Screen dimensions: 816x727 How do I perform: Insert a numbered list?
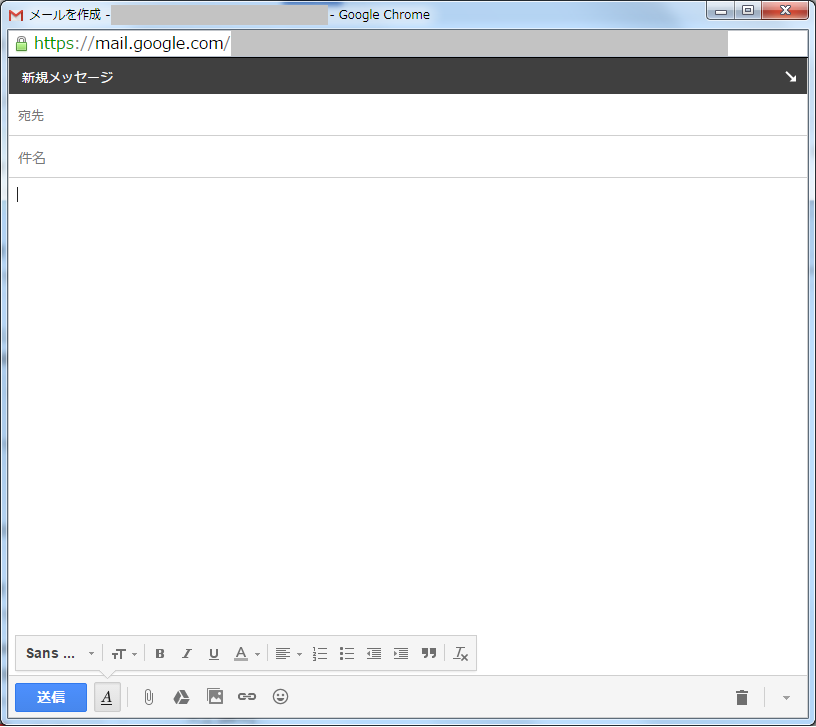tap(320, 654)
